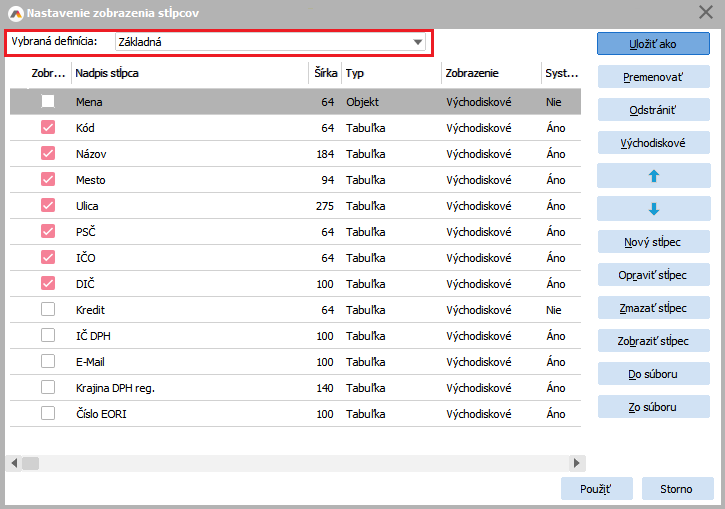Sort by the Nadpis stĺpca header
Screen dimensions: 725x509
click(x=188, y=73)
